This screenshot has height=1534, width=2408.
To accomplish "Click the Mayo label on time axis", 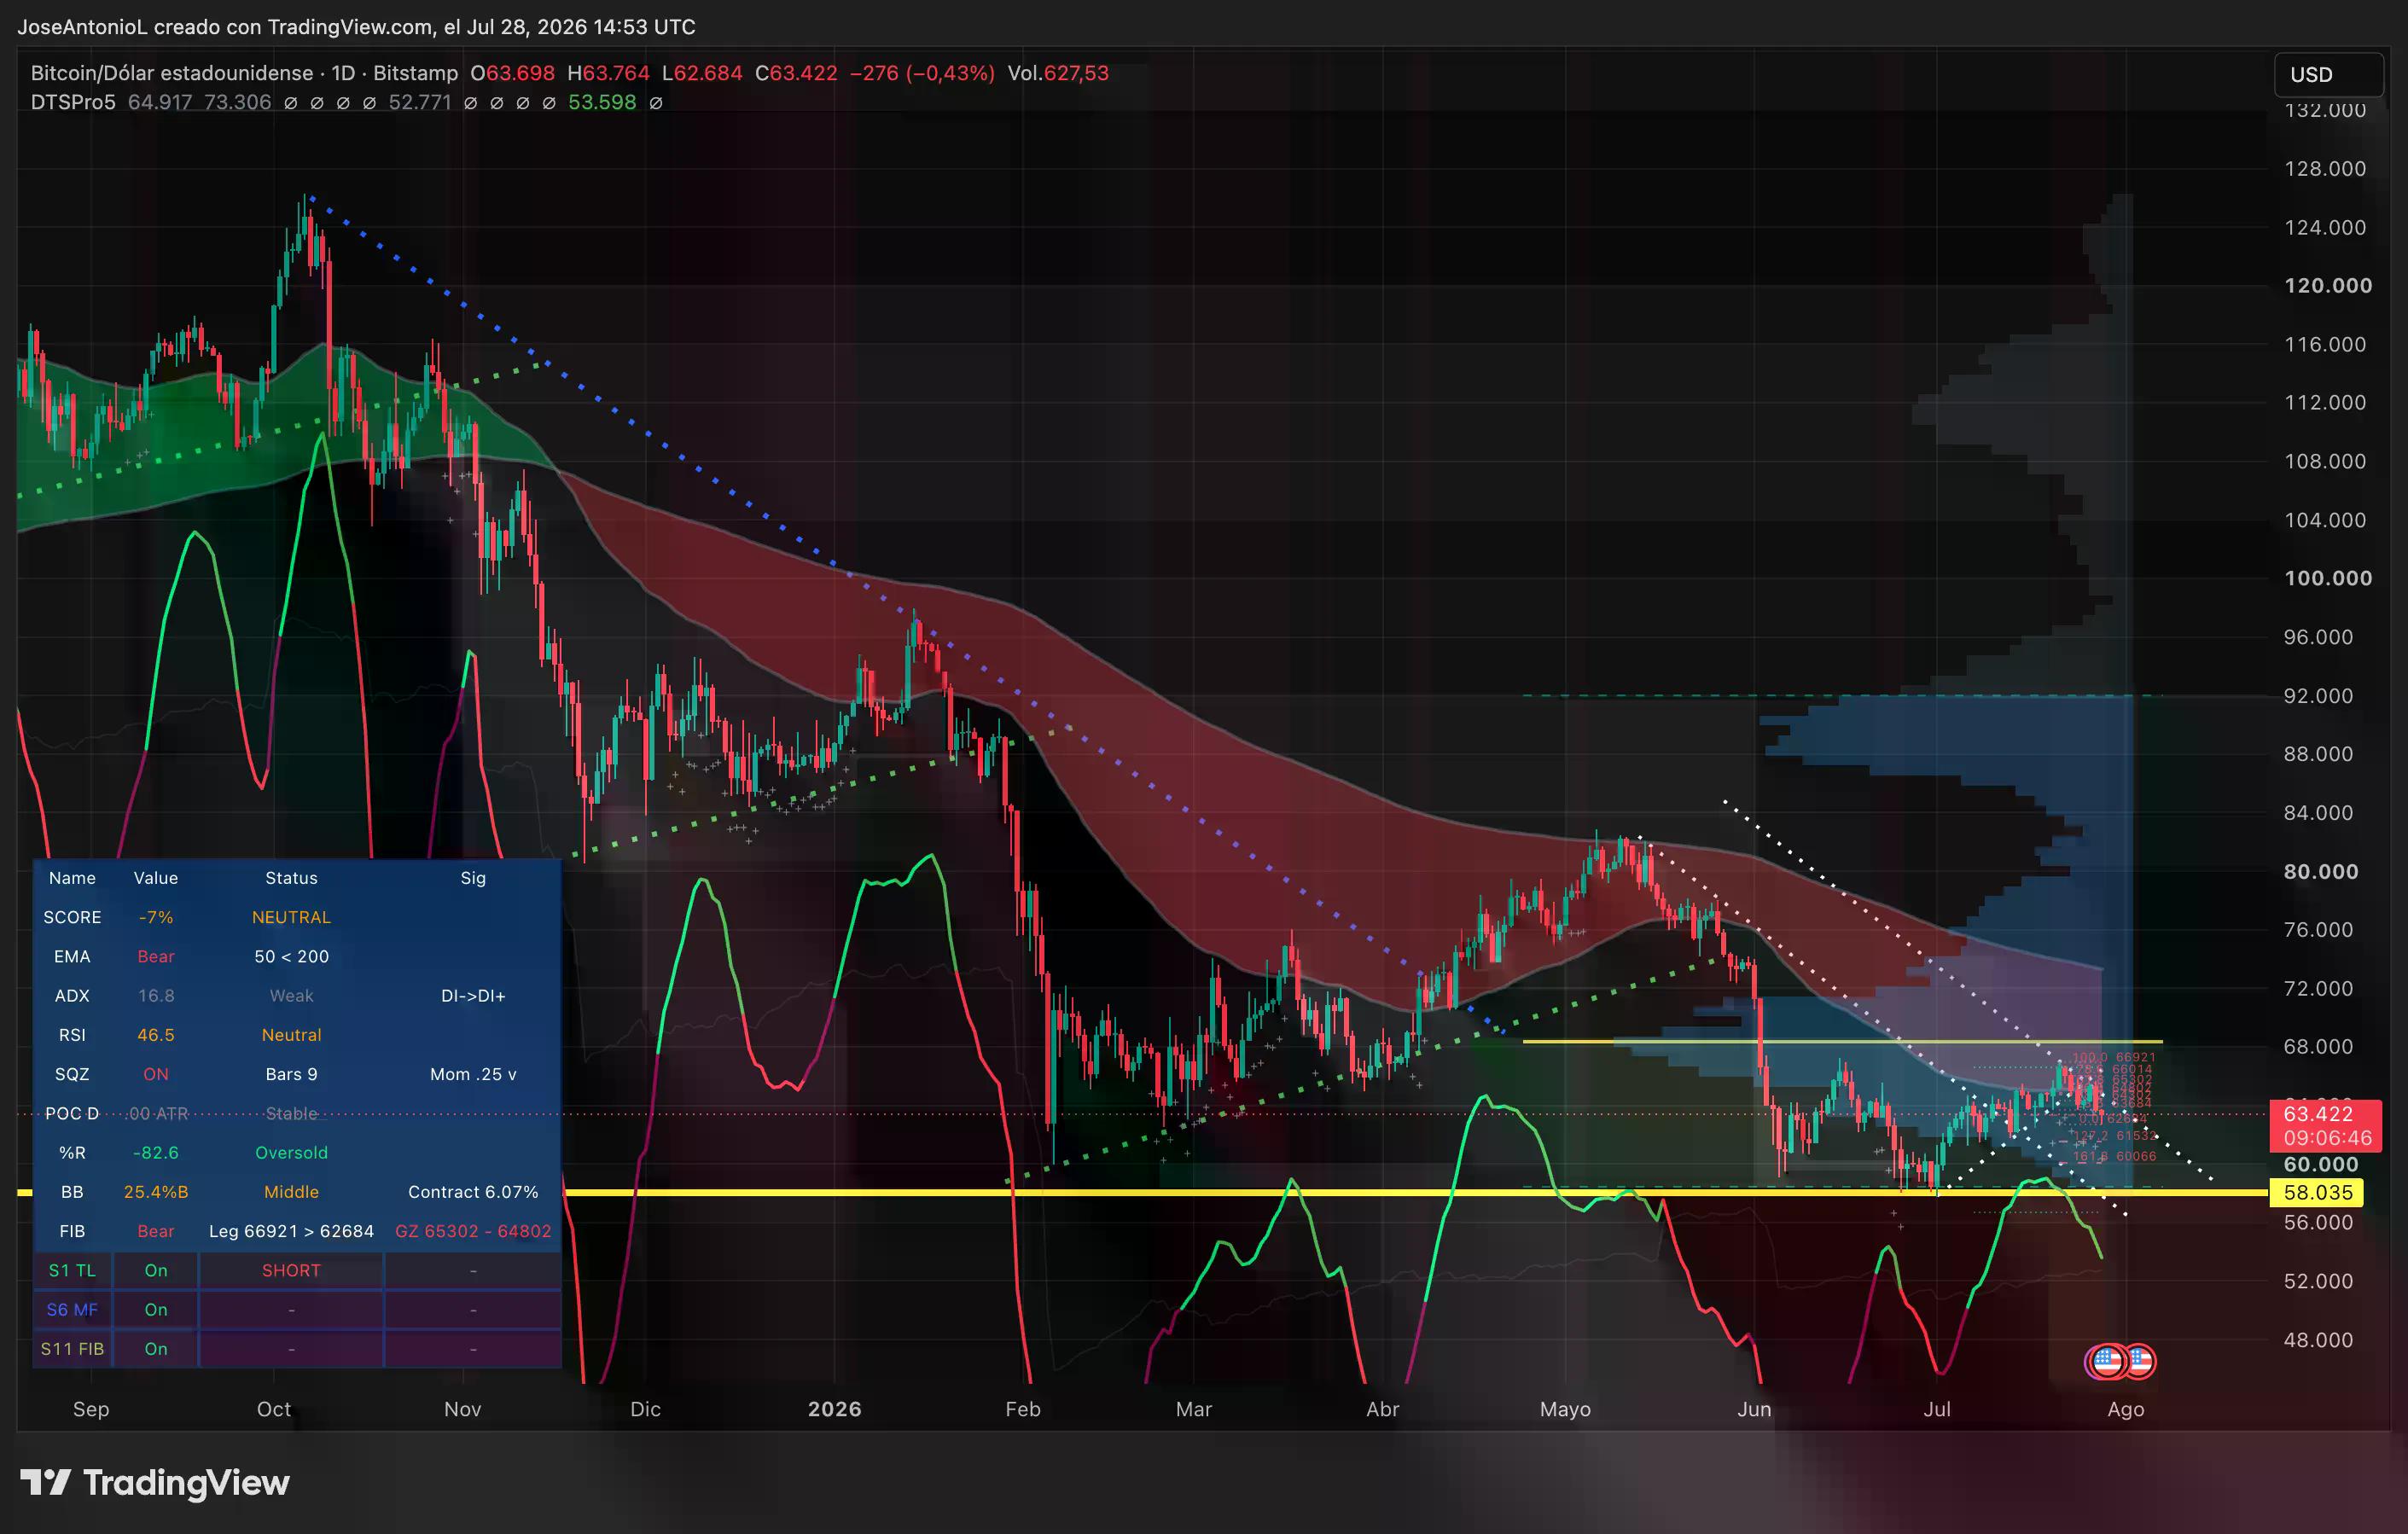I will coord(1565,1409).
